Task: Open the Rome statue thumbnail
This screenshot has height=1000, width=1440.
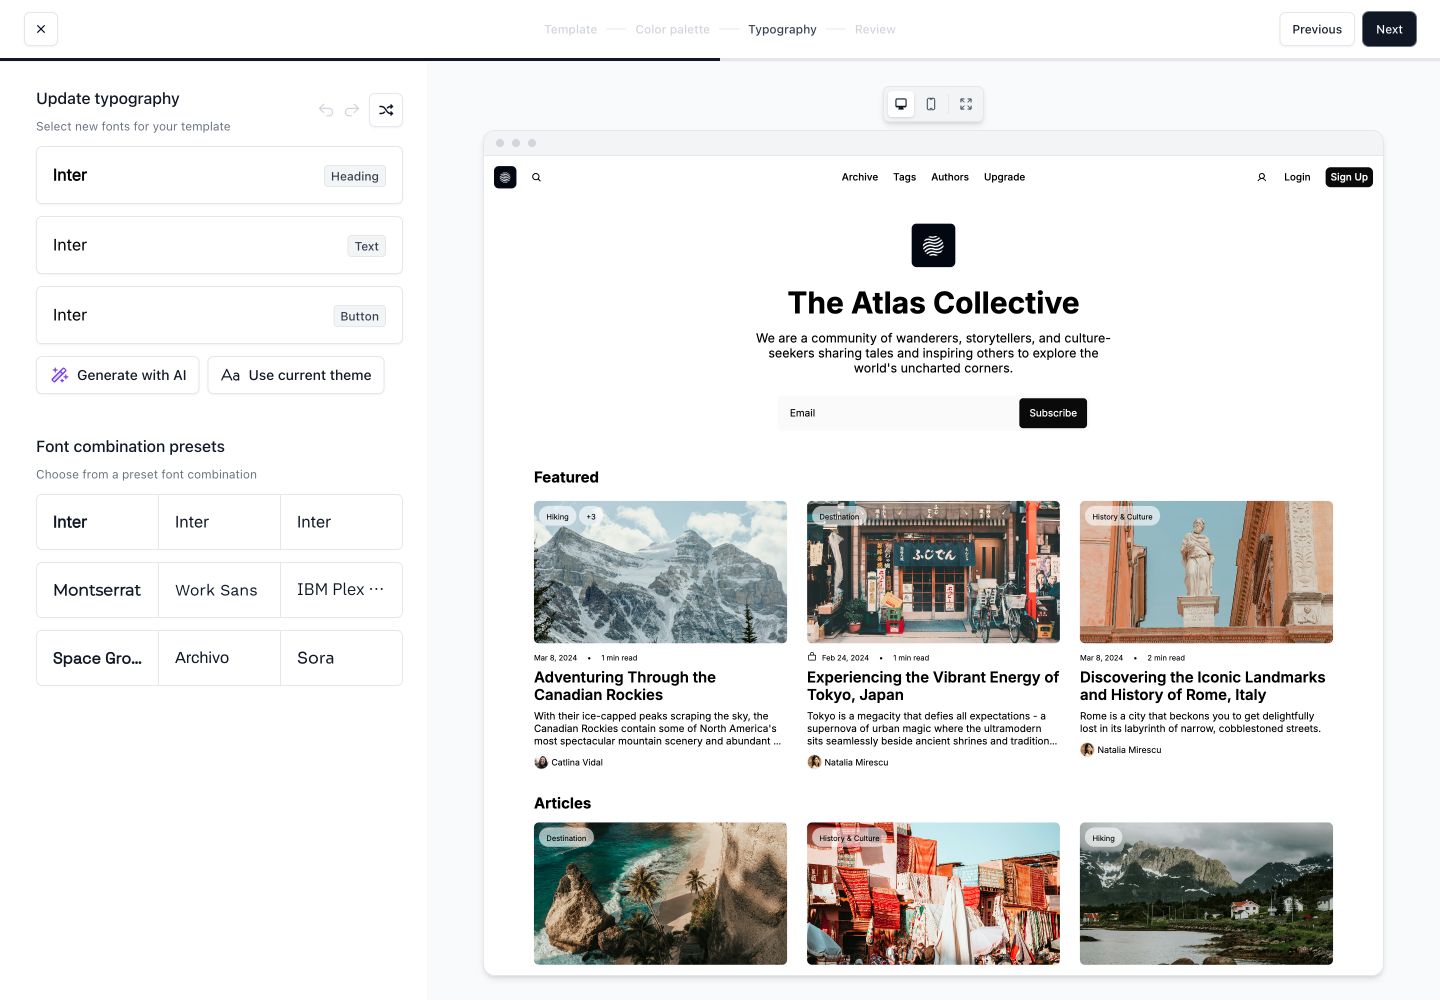Action: 1206,572
